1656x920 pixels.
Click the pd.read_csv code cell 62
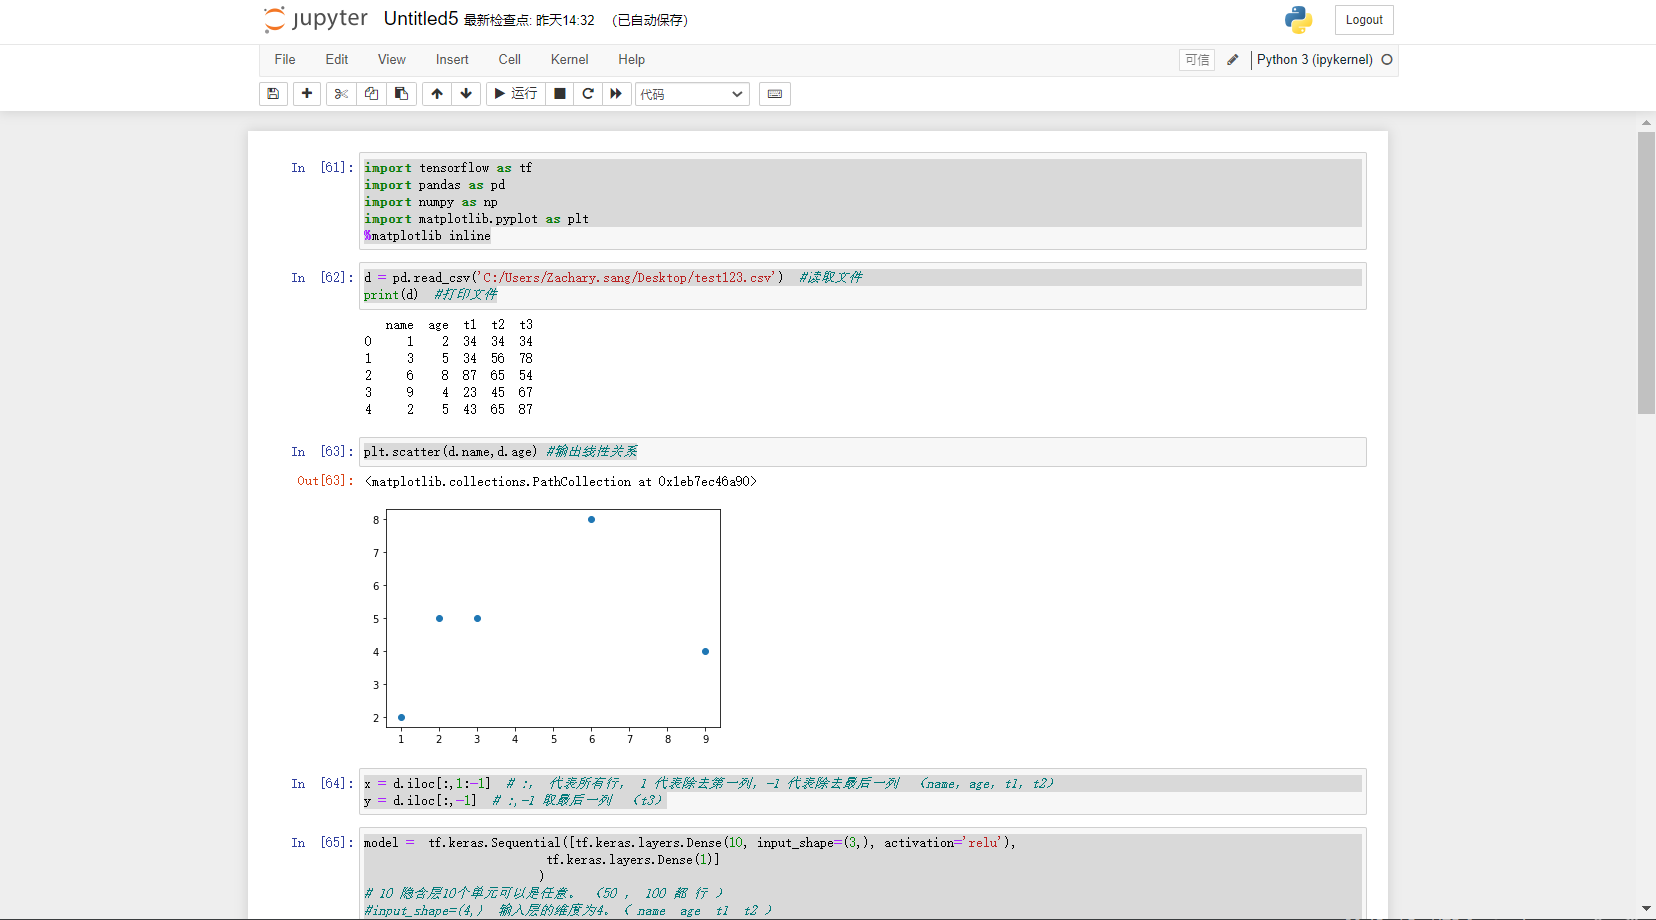tap(863, 286)
